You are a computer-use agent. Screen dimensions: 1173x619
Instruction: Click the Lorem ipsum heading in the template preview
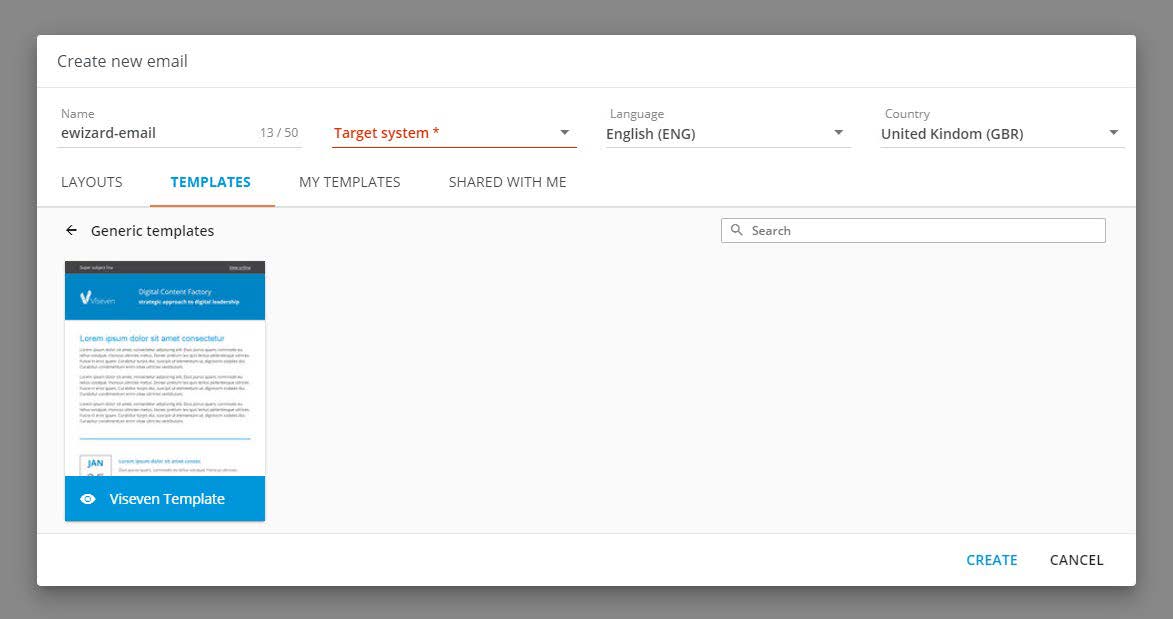click(152, 338)
